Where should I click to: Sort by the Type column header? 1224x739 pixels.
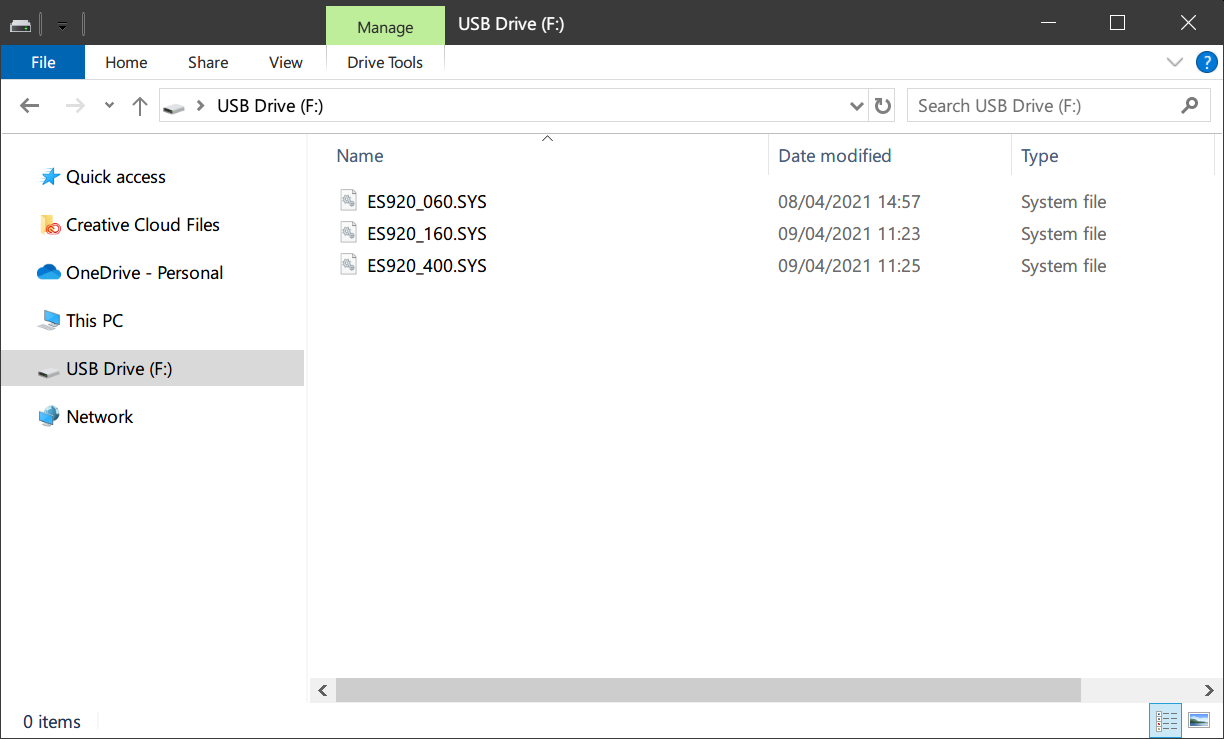click(1040, 156)
